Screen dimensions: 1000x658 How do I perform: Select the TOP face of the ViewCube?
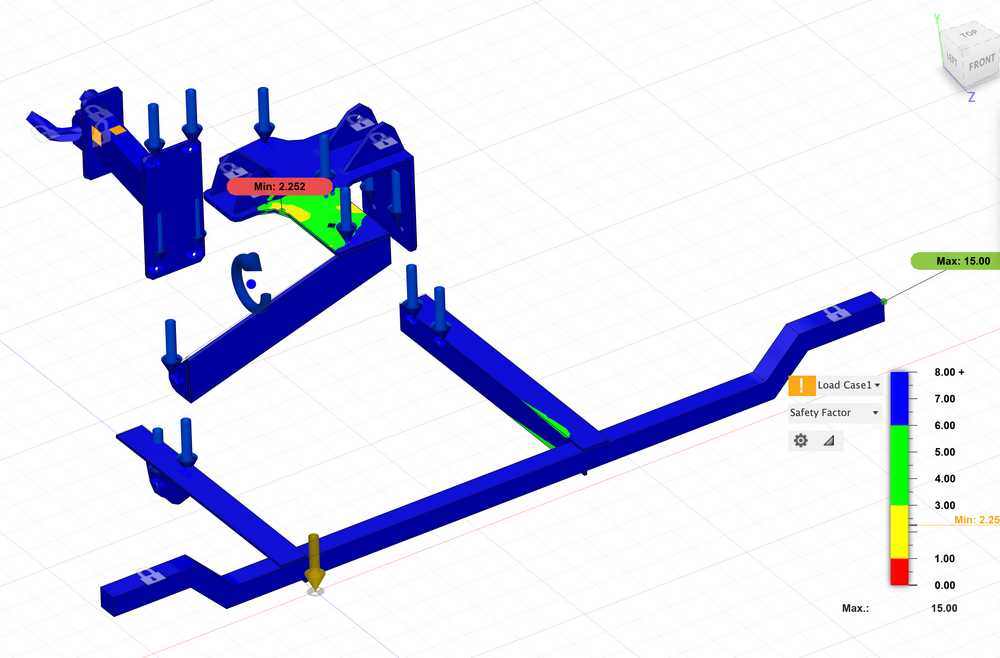(968, 33)
